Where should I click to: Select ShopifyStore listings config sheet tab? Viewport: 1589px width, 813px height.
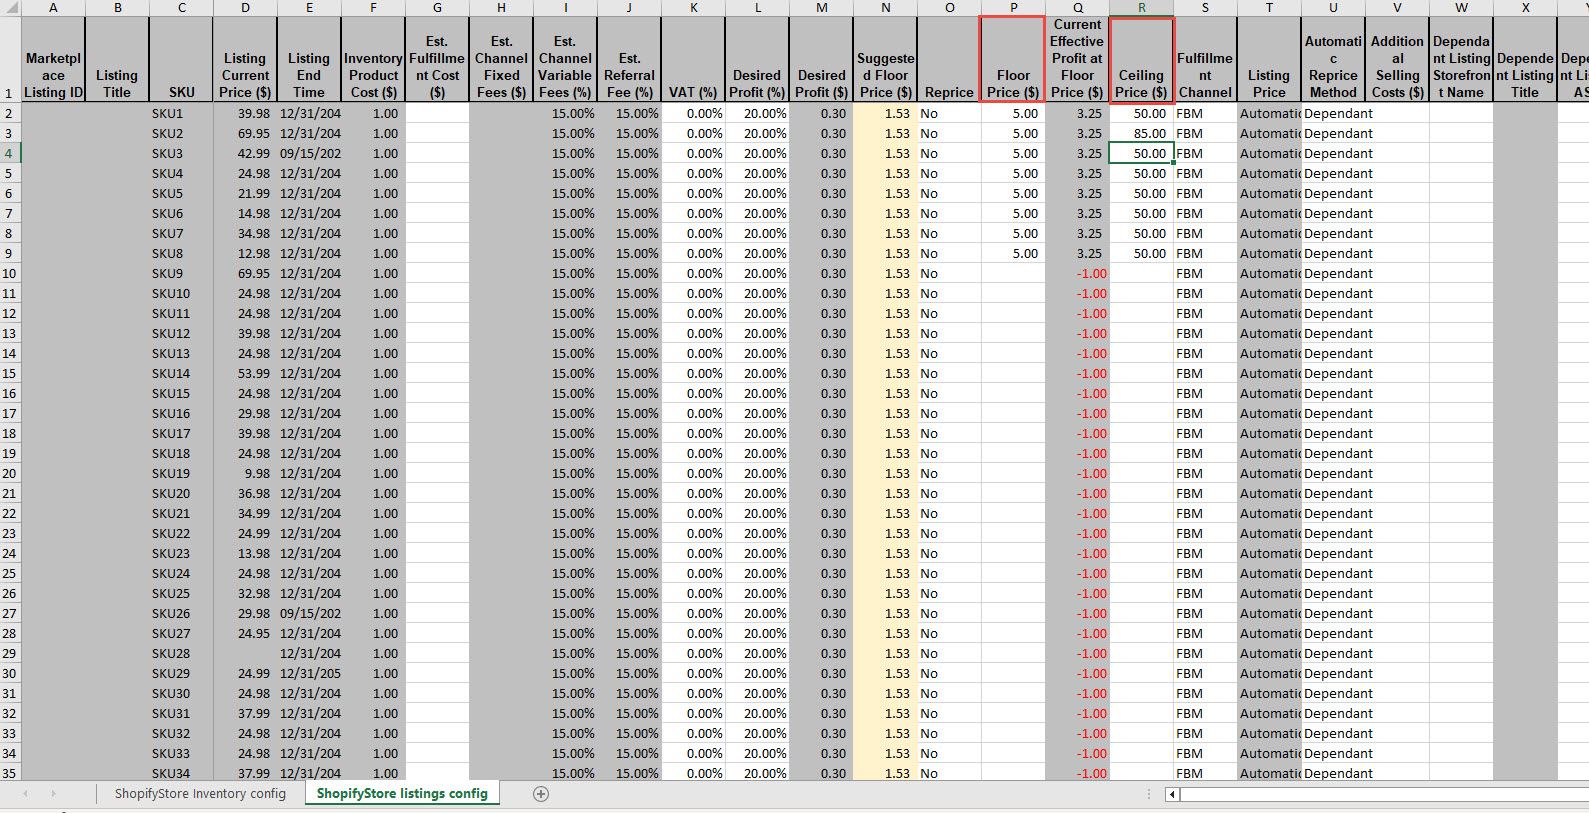pyautogui.click(x=402, y=794)
